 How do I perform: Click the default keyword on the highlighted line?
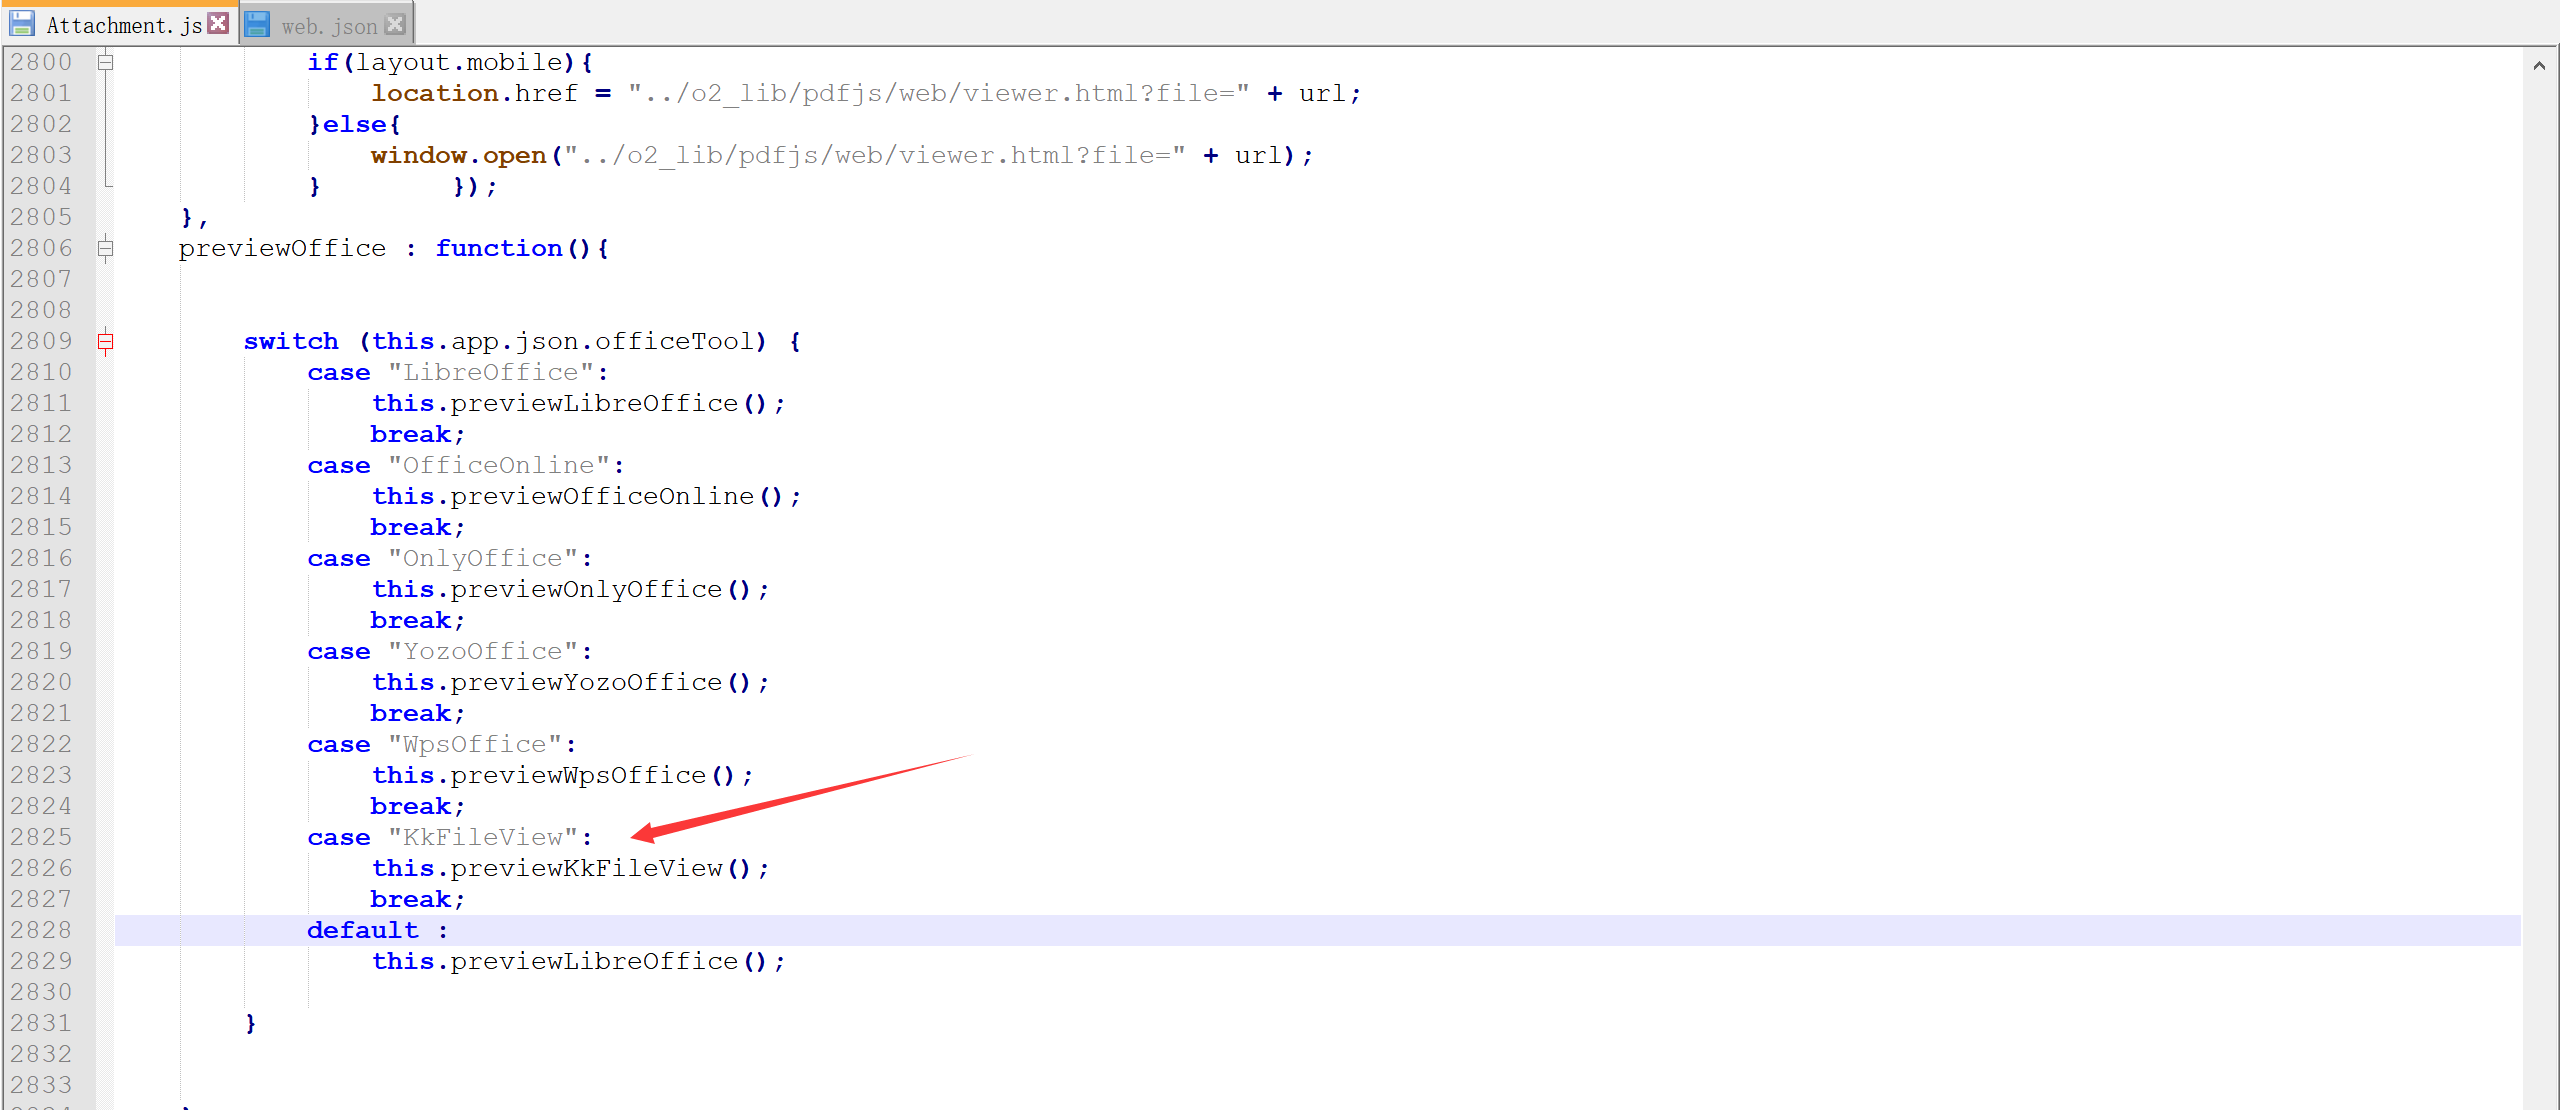point(362,930)
